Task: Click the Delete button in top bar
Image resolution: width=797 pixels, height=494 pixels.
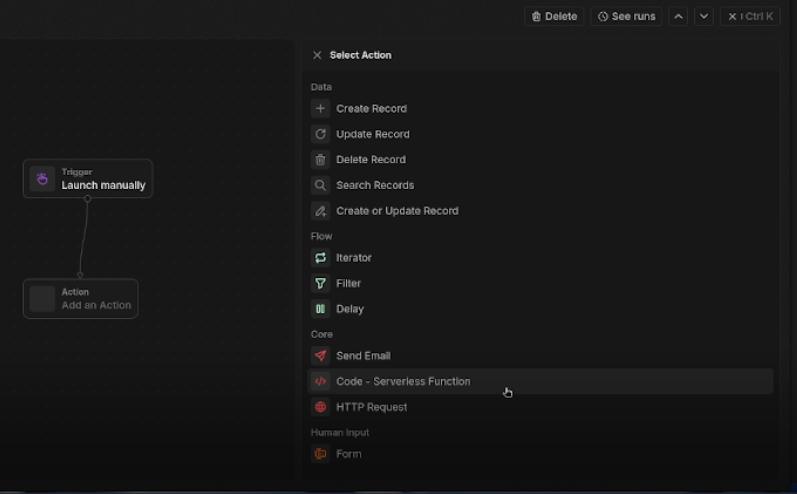Action: pyautogui.click(x=554, y=16)
